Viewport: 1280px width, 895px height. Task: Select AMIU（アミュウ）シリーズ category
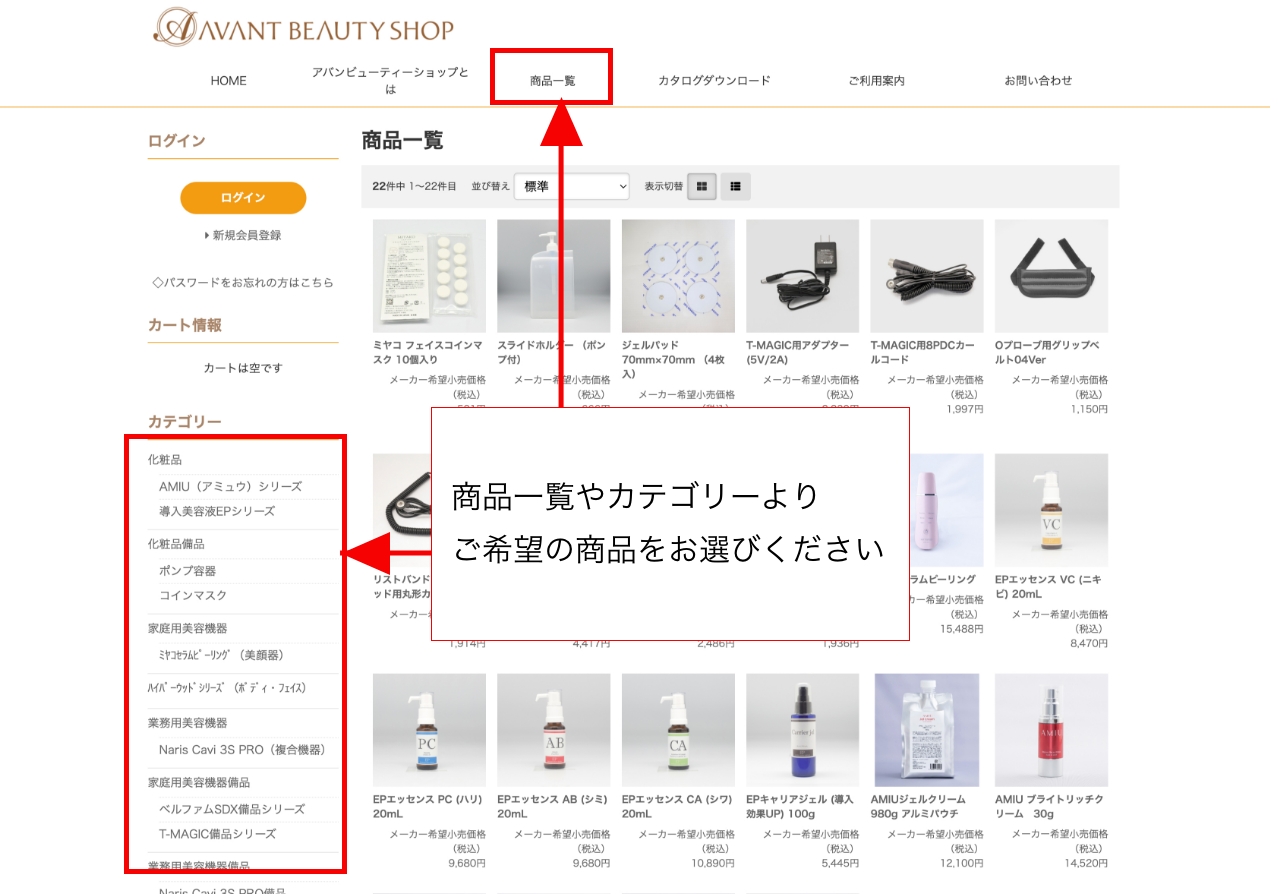[230, 487]
